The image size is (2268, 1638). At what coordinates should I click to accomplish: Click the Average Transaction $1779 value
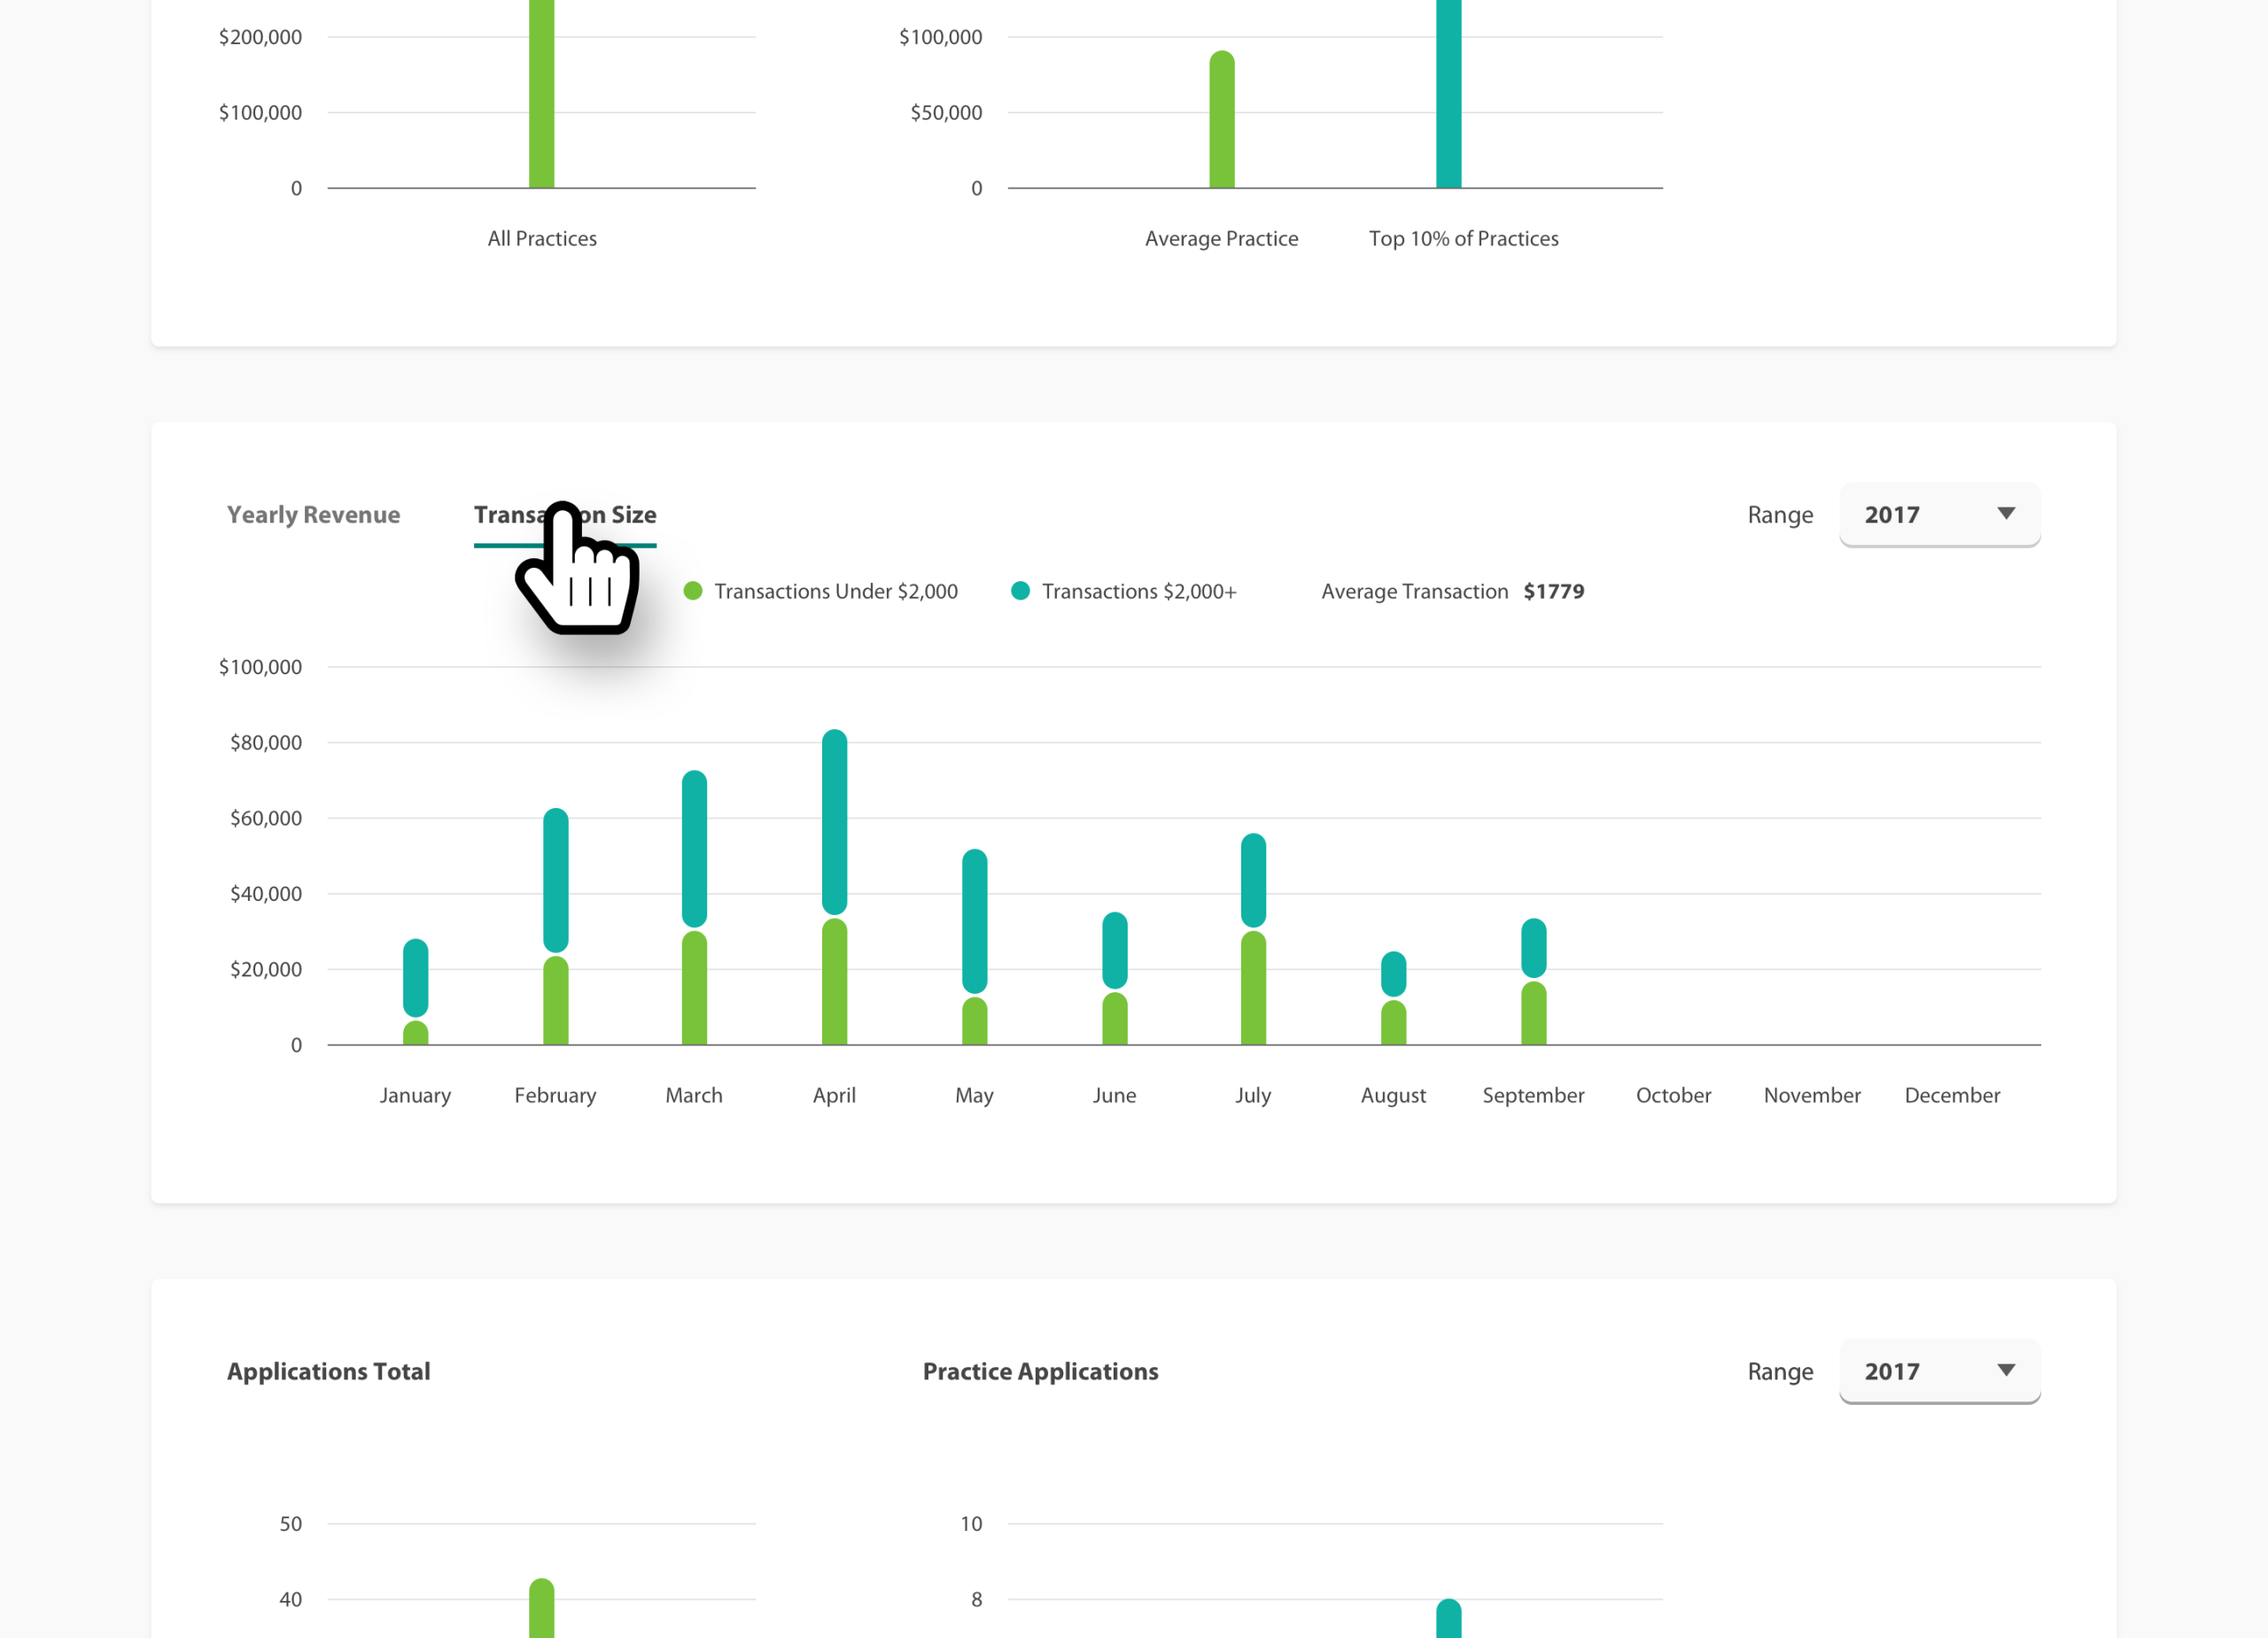point(1553,591)
